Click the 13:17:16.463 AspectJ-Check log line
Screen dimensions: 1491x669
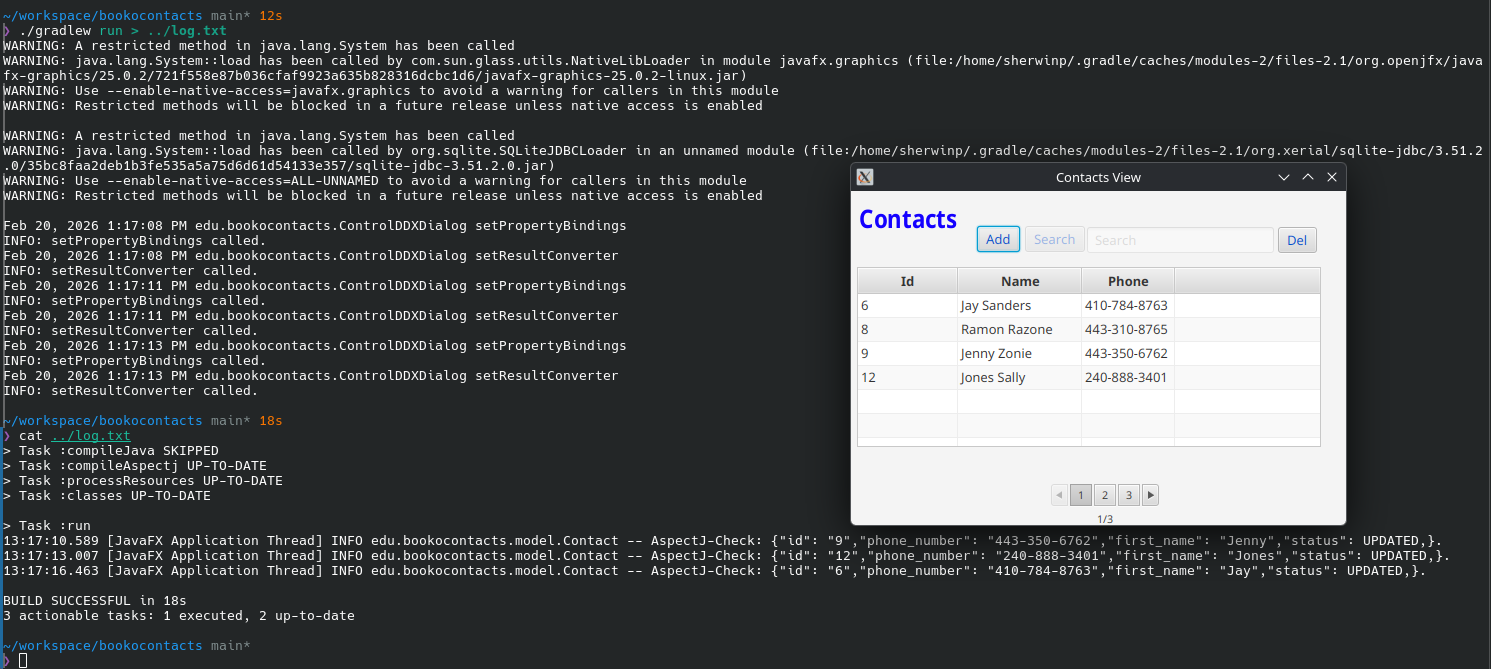coord(715,570)
